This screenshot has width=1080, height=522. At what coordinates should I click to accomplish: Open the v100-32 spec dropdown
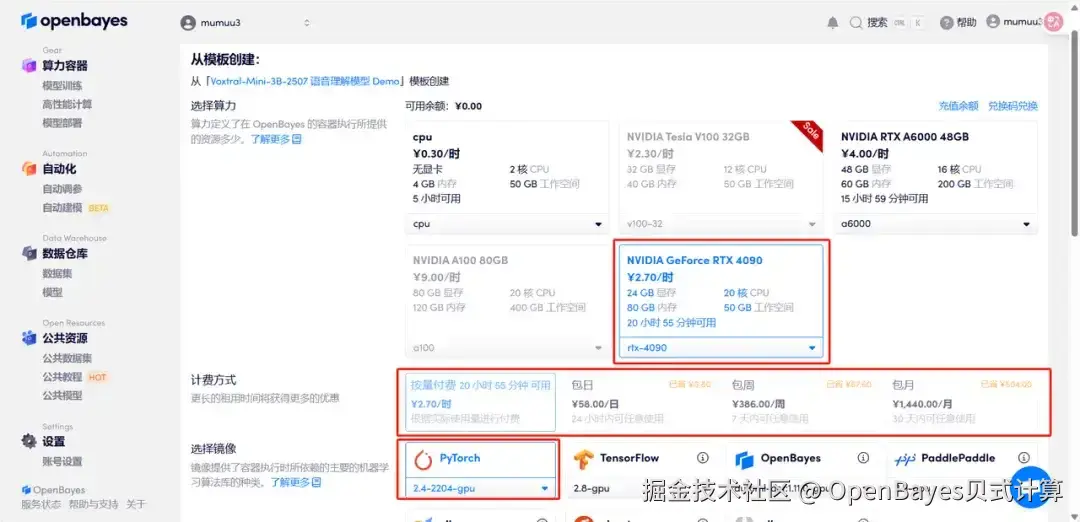click(721, 224)
